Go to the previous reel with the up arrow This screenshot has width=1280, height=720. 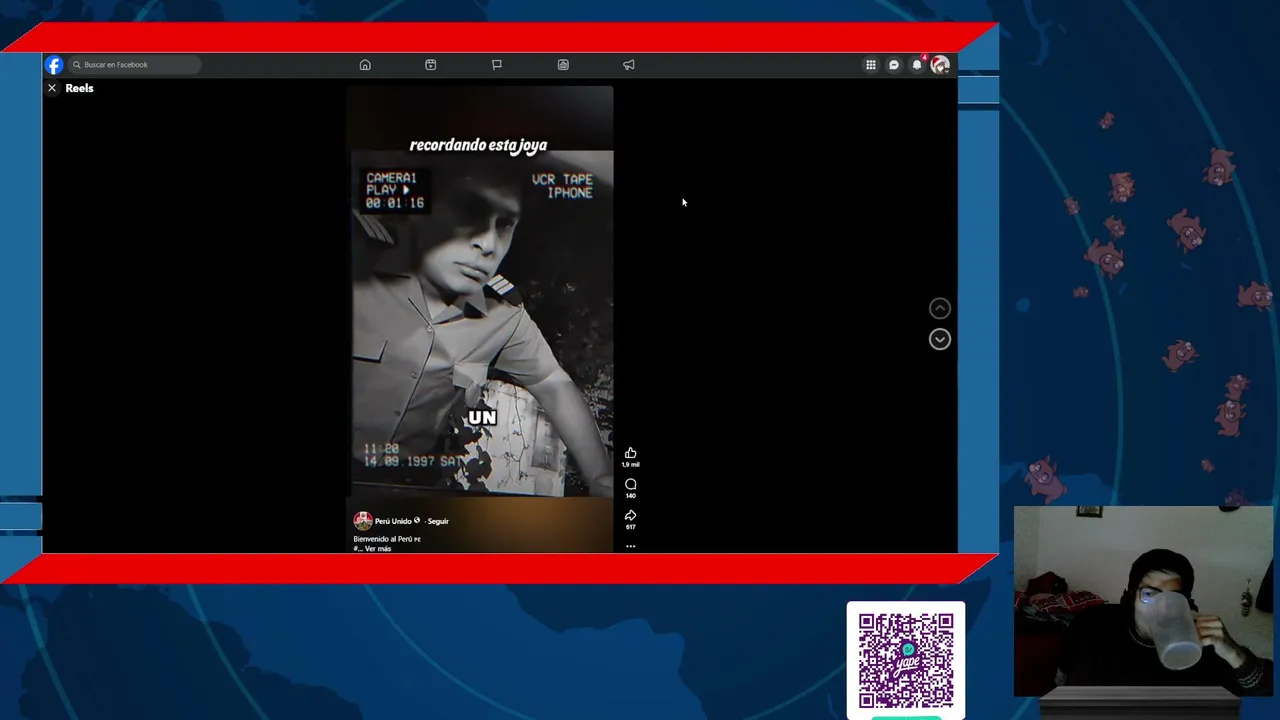pos(940,309)
